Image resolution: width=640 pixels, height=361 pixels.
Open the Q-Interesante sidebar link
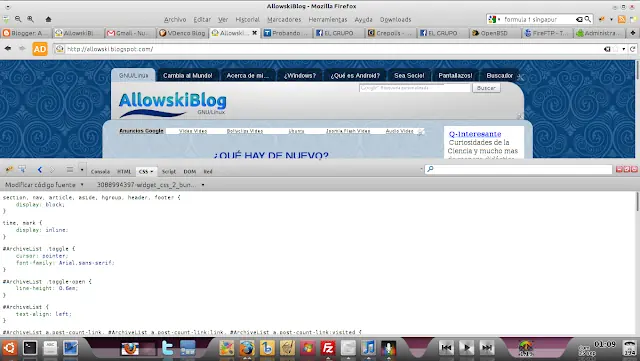475,134
